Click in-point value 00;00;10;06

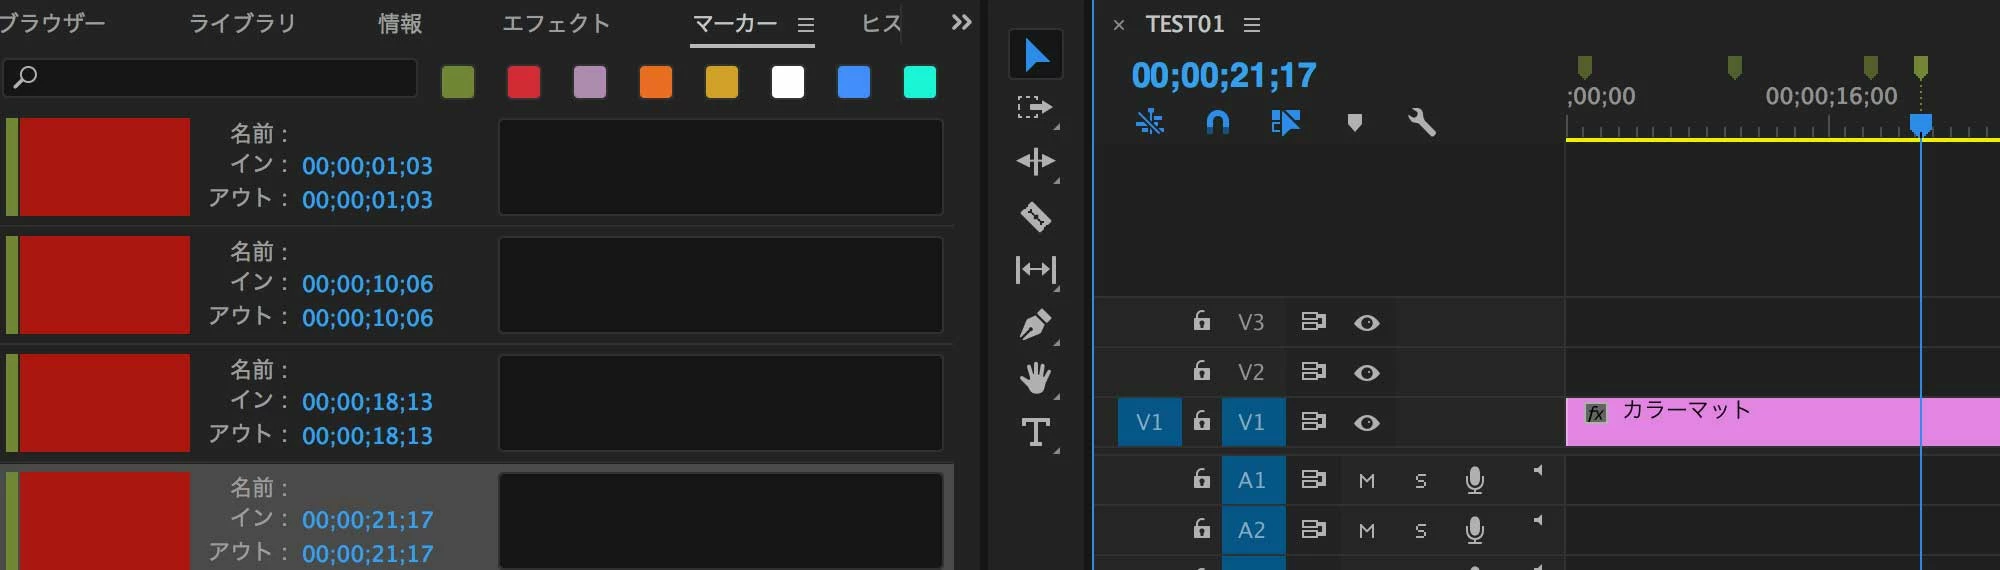point(367,284)
